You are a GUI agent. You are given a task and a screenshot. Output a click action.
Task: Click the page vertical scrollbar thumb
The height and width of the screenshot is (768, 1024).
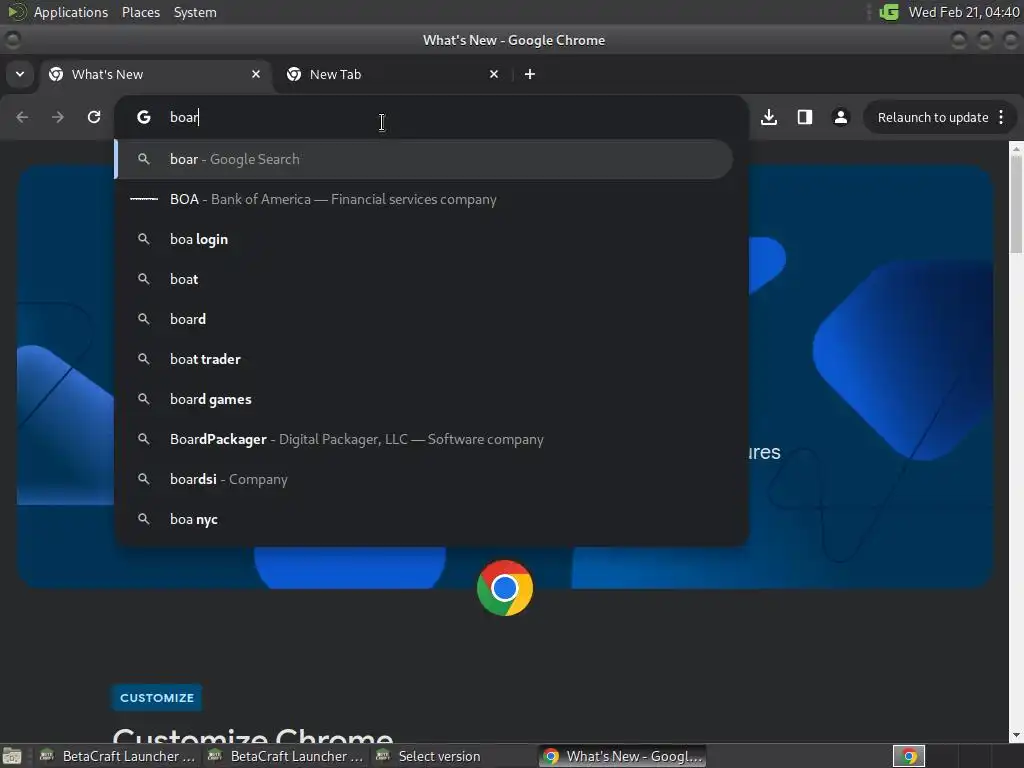point(1016,202)
